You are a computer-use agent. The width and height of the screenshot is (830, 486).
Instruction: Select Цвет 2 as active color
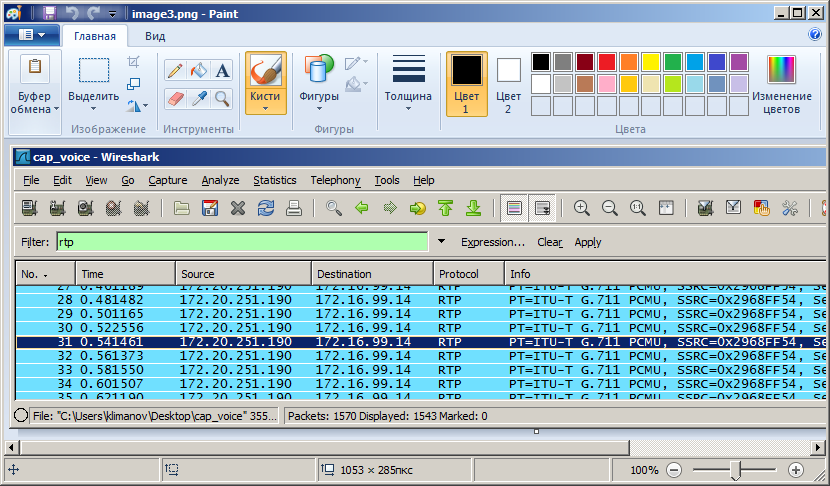pyautogui.click(x=508, y=84)
